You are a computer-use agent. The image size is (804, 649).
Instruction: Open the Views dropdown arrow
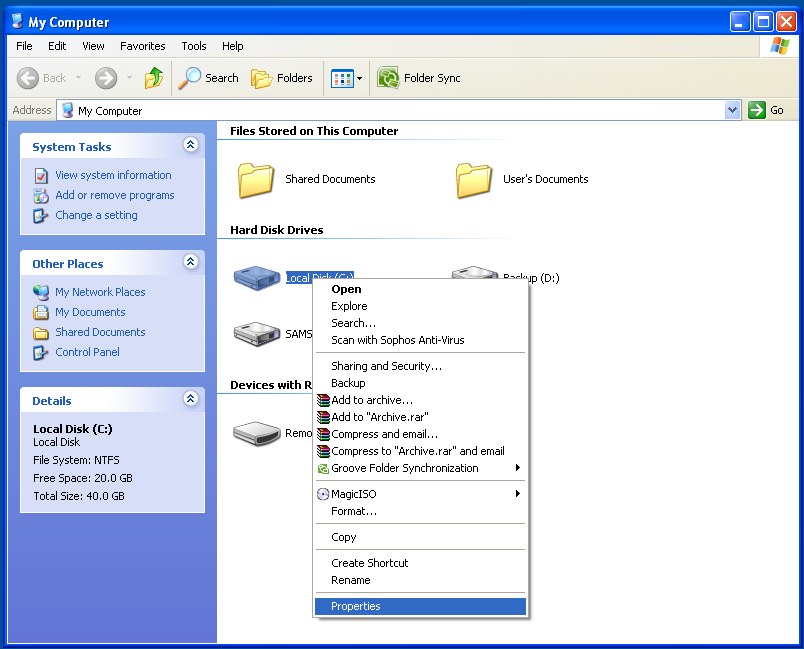359,78
